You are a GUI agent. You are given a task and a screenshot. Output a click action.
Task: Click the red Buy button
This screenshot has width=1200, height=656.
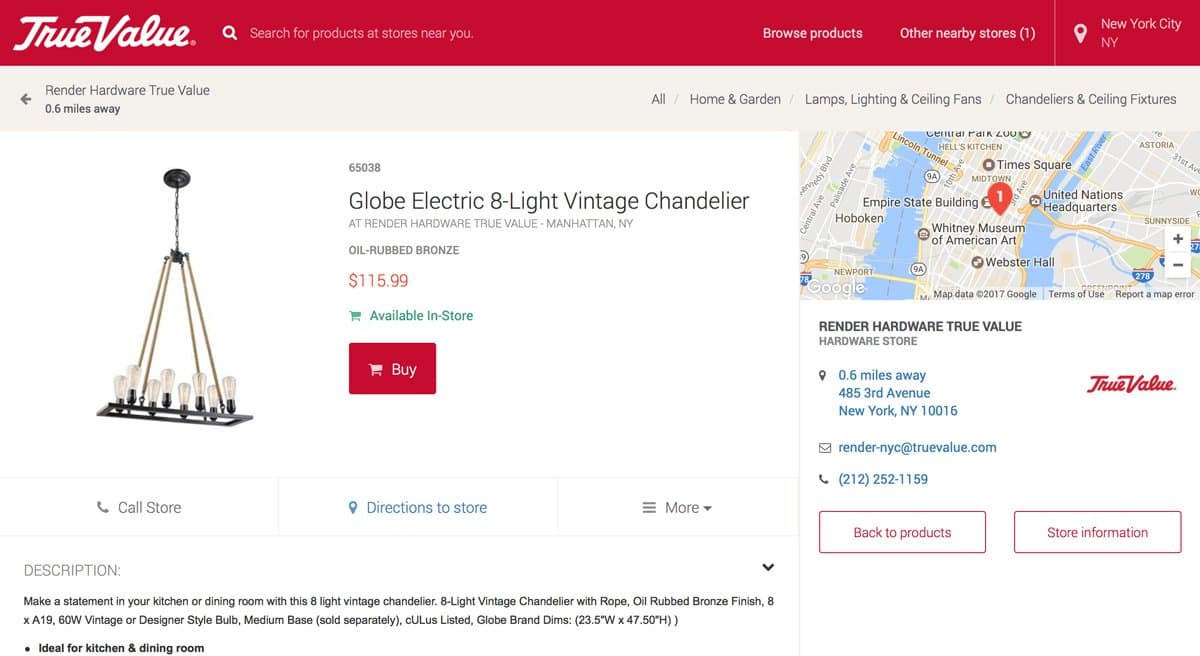point(392,368)
